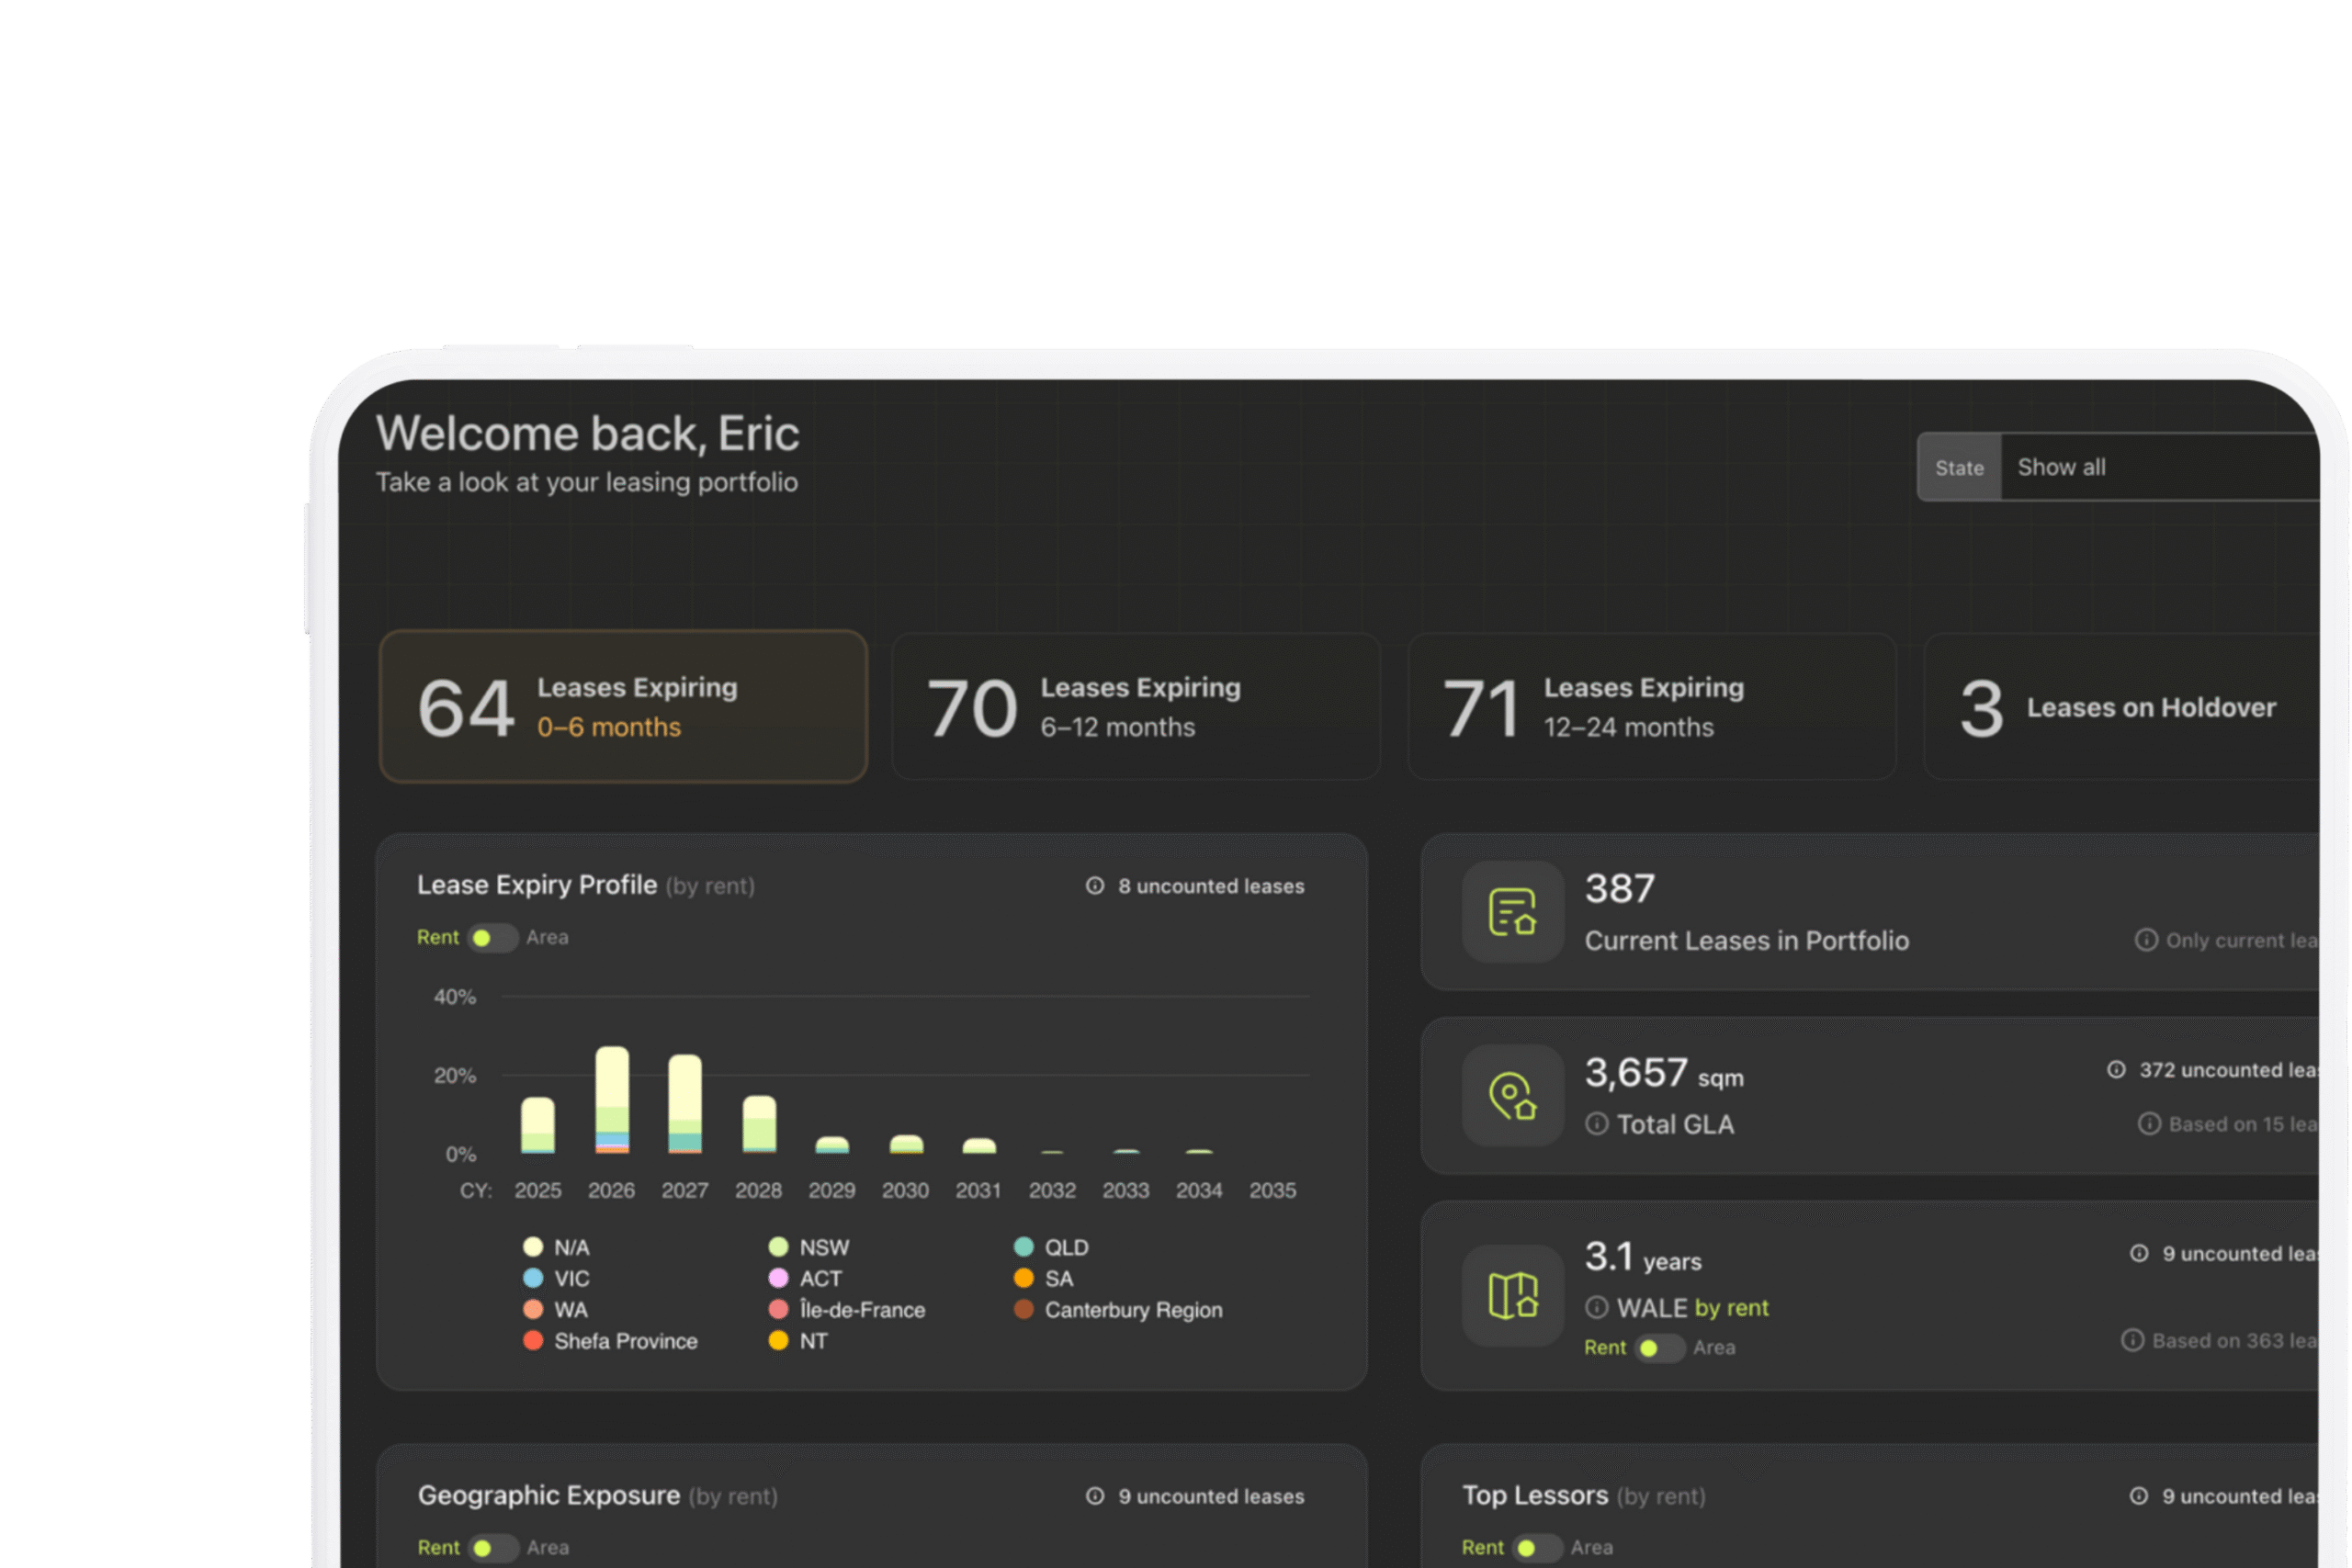Viewport: 2352px width, 1568px height.
Task: Click the Current Leases in Portfolio document icon
Action: 1512,912
